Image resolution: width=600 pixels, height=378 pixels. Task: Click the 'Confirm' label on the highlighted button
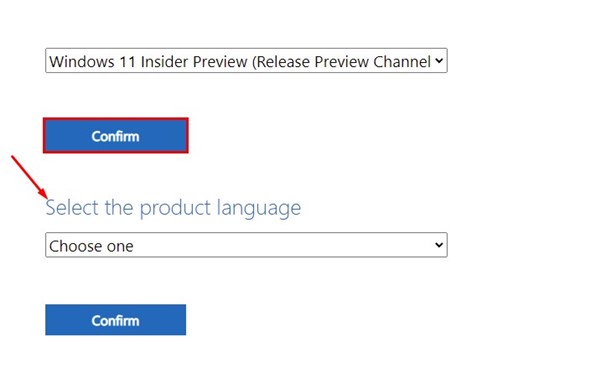pos(115,136)
